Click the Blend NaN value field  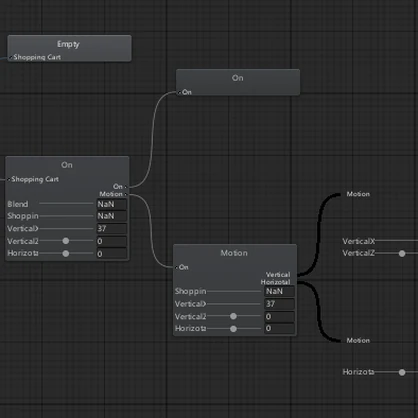[x=112, y=204]
